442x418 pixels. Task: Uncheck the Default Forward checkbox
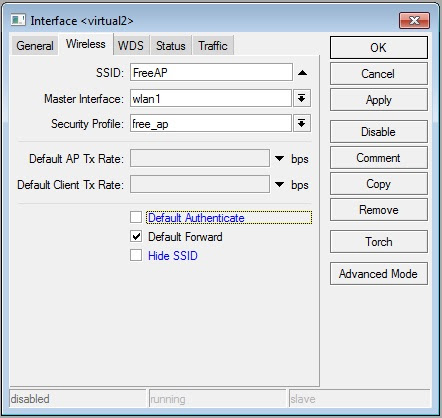point(136,237)
